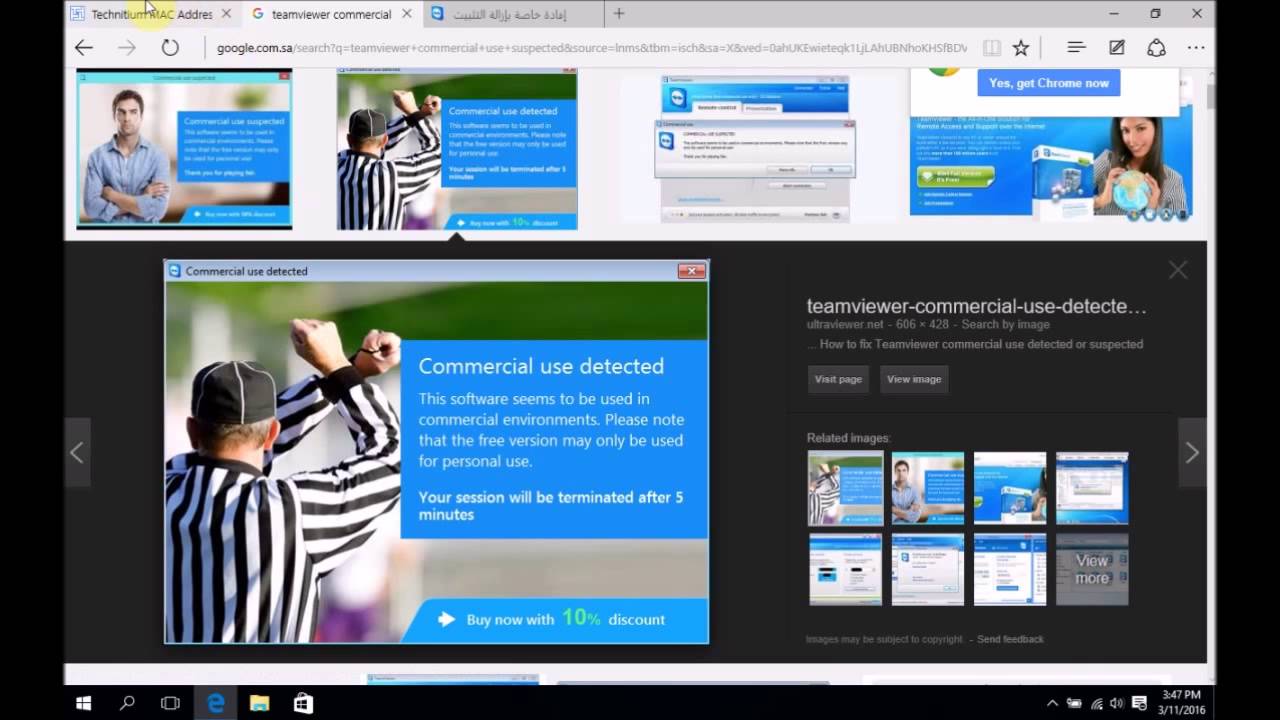Click View image button
Screen dimensions: 1280x720
pos(914,379)
